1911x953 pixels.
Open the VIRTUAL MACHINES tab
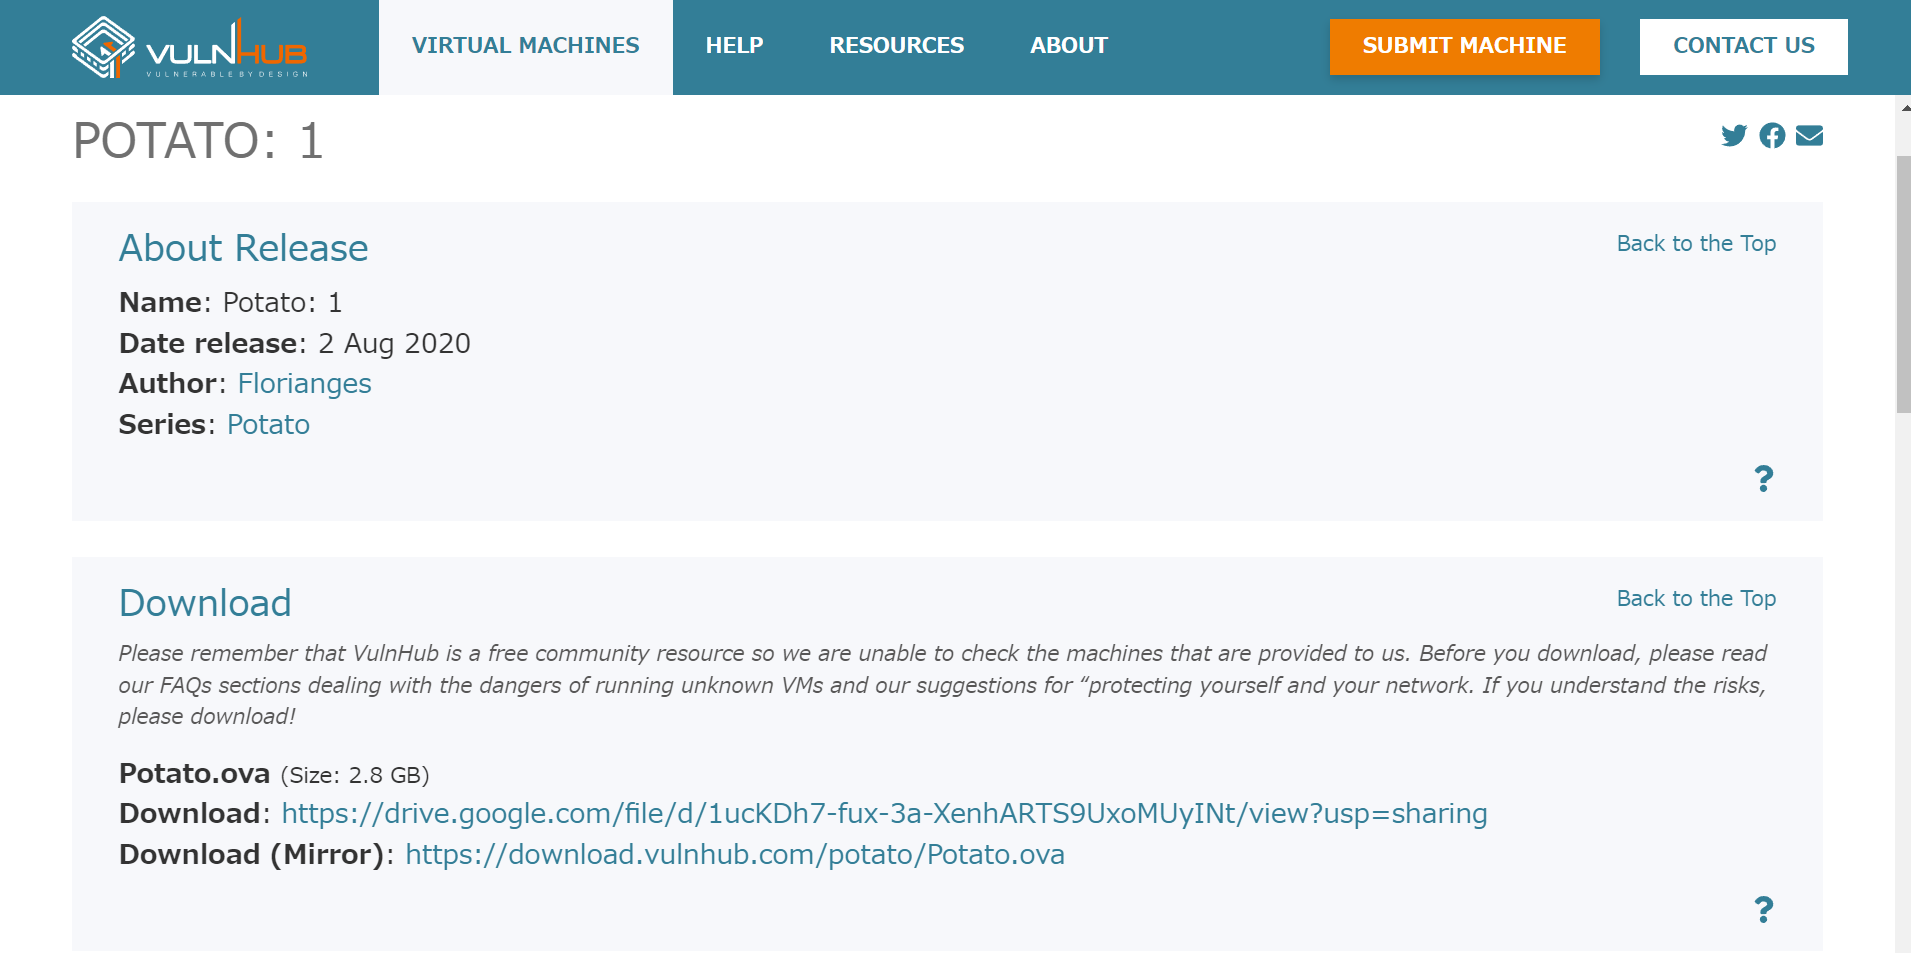pyautogui.click(x=525, y=45)
